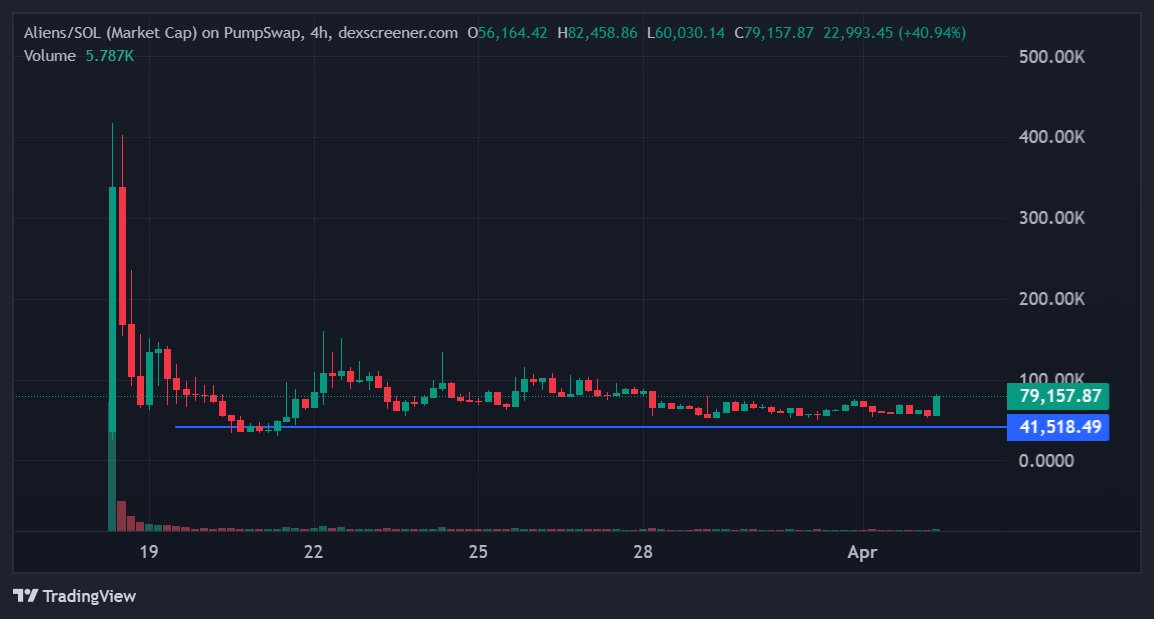Click the Volume label in the legend
1154x619 pixels.
point(49,56)
